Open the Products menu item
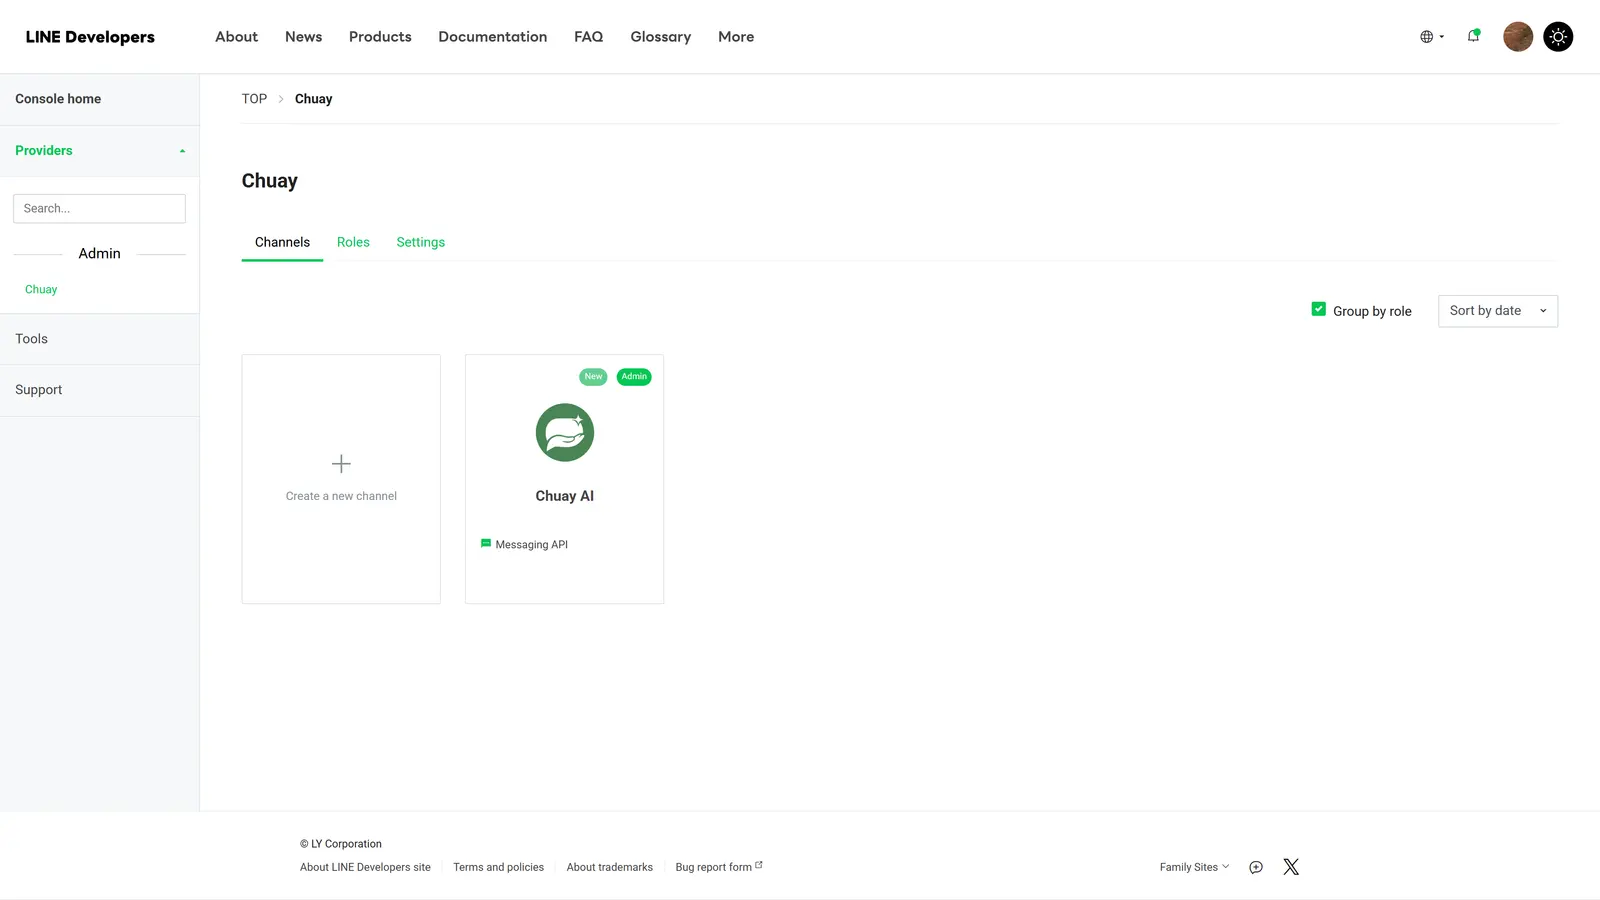The height and width of the screenshot is (900, 1600). [380, 37]
